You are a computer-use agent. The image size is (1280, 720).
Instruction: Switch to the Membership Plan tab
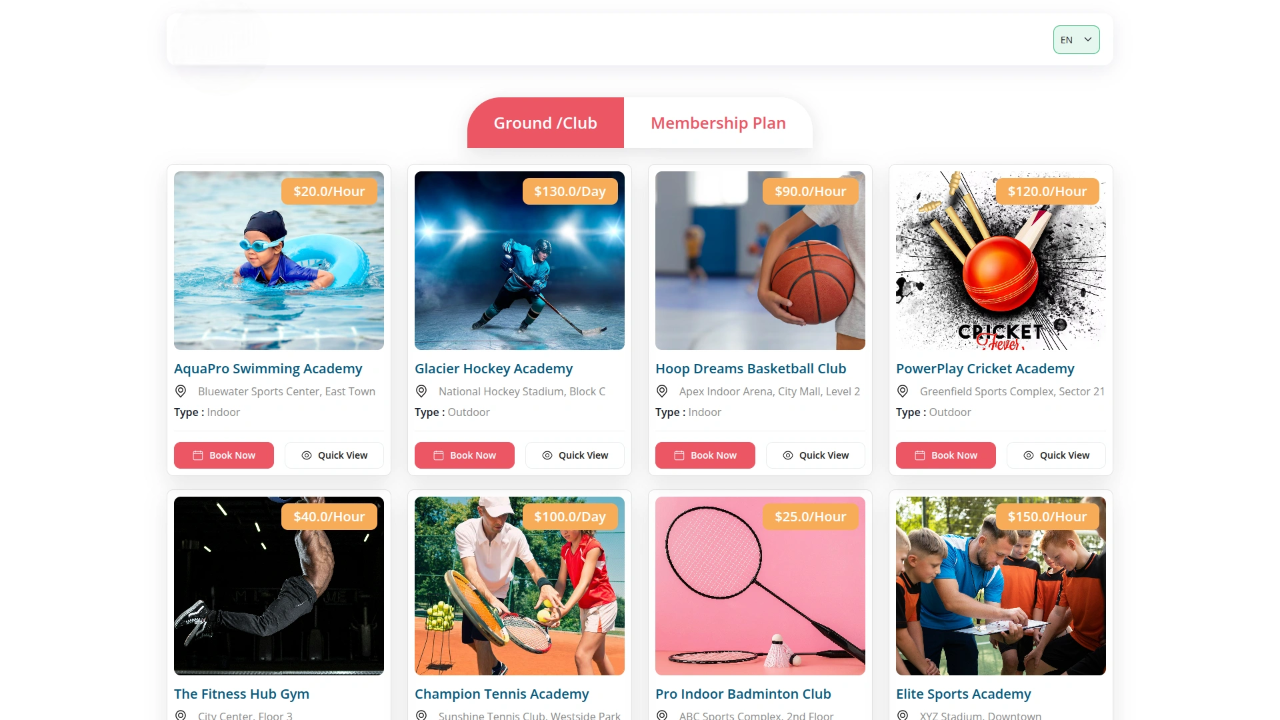click(x=718, y=123)
